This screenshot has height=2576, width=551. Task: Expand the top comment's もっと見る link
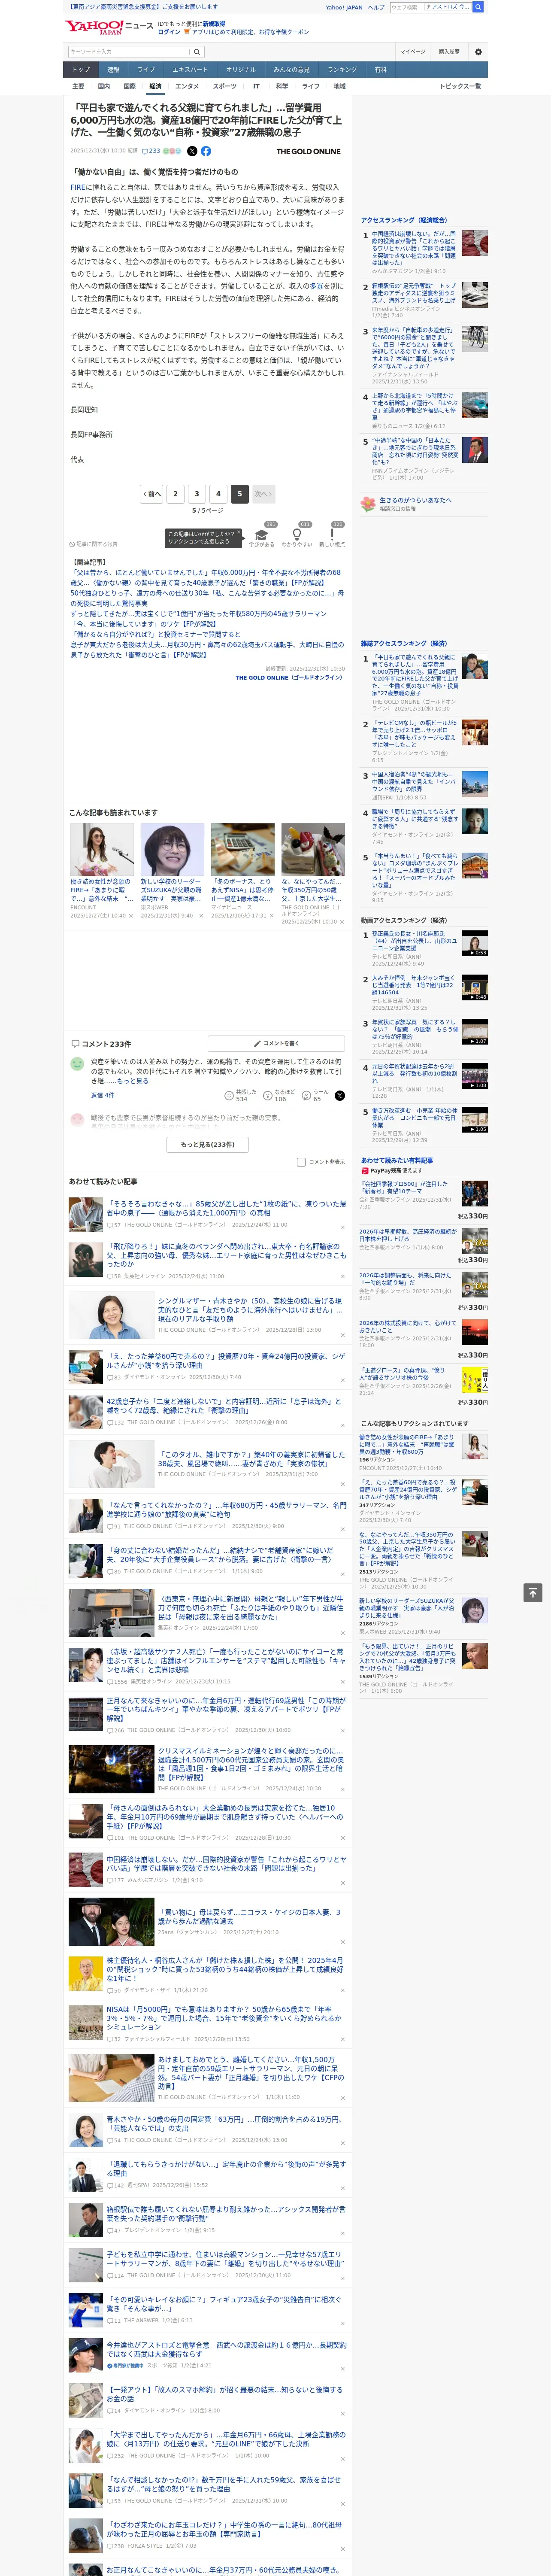[x=132, y=1081]
